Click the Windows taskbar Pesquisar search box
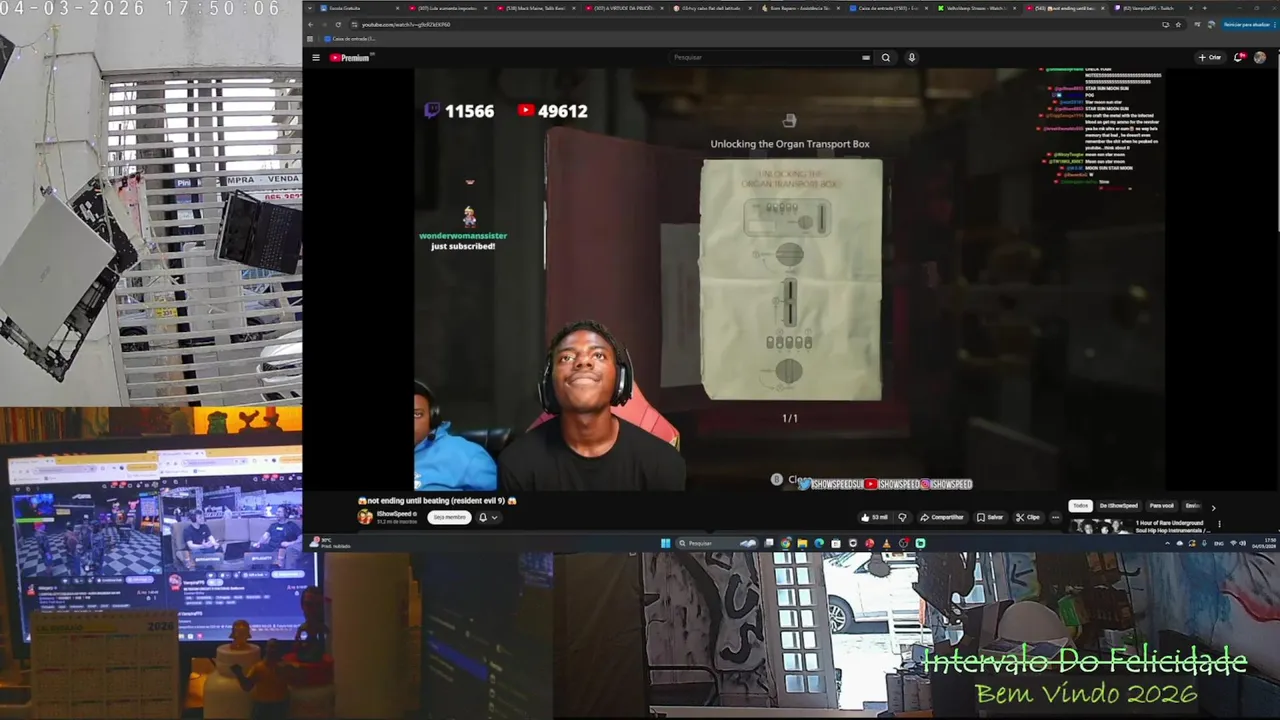This screenshot has height=720, width=1280. (717, 544)
